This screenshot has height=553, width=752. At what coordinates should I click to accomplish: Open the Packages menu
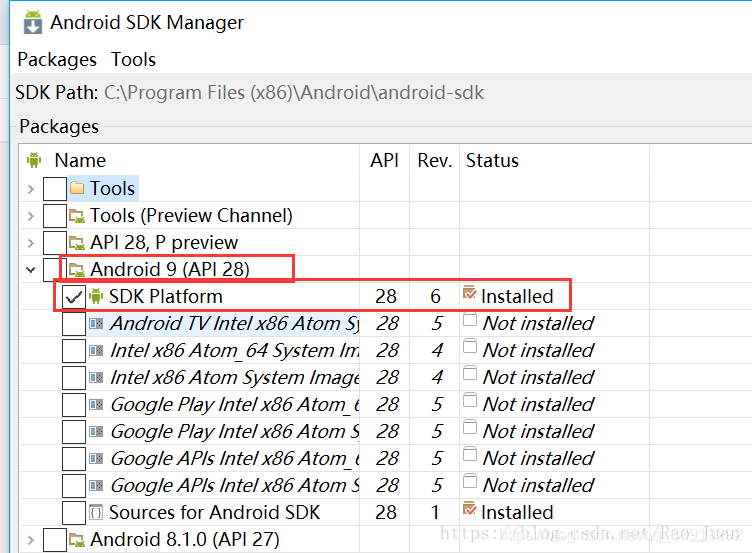[57, 60]
